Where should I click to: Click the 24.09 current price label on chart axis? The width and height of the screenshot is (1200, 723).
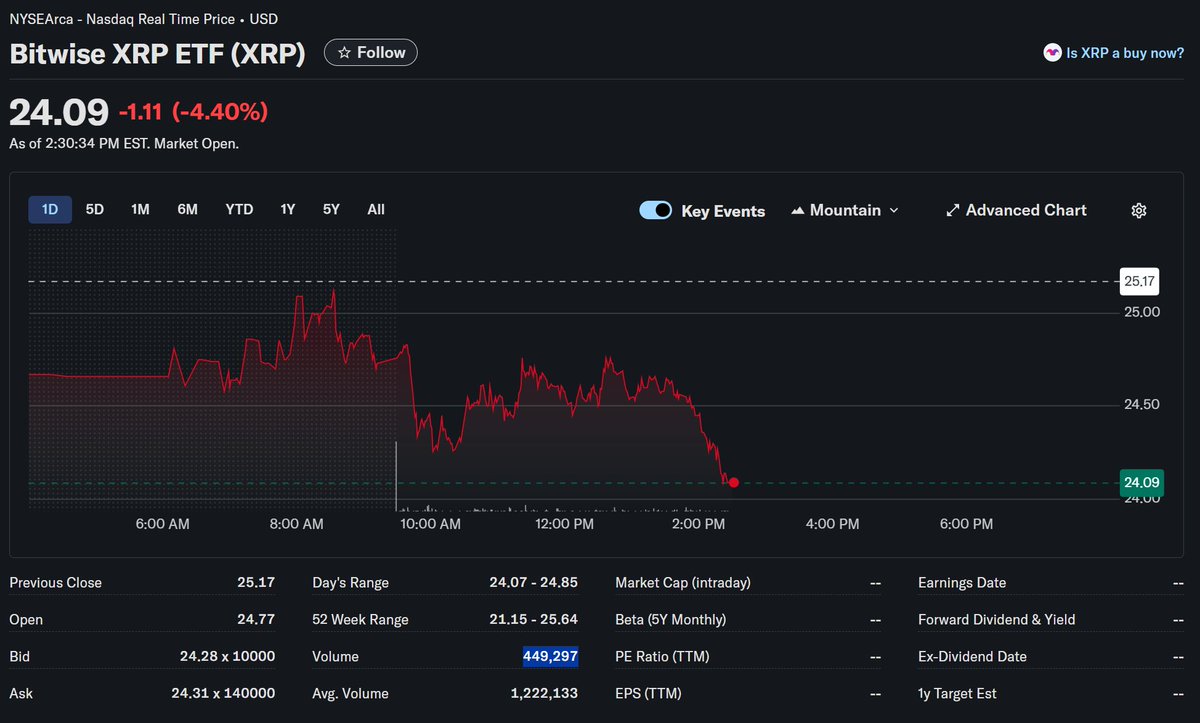pos(1141,483)
